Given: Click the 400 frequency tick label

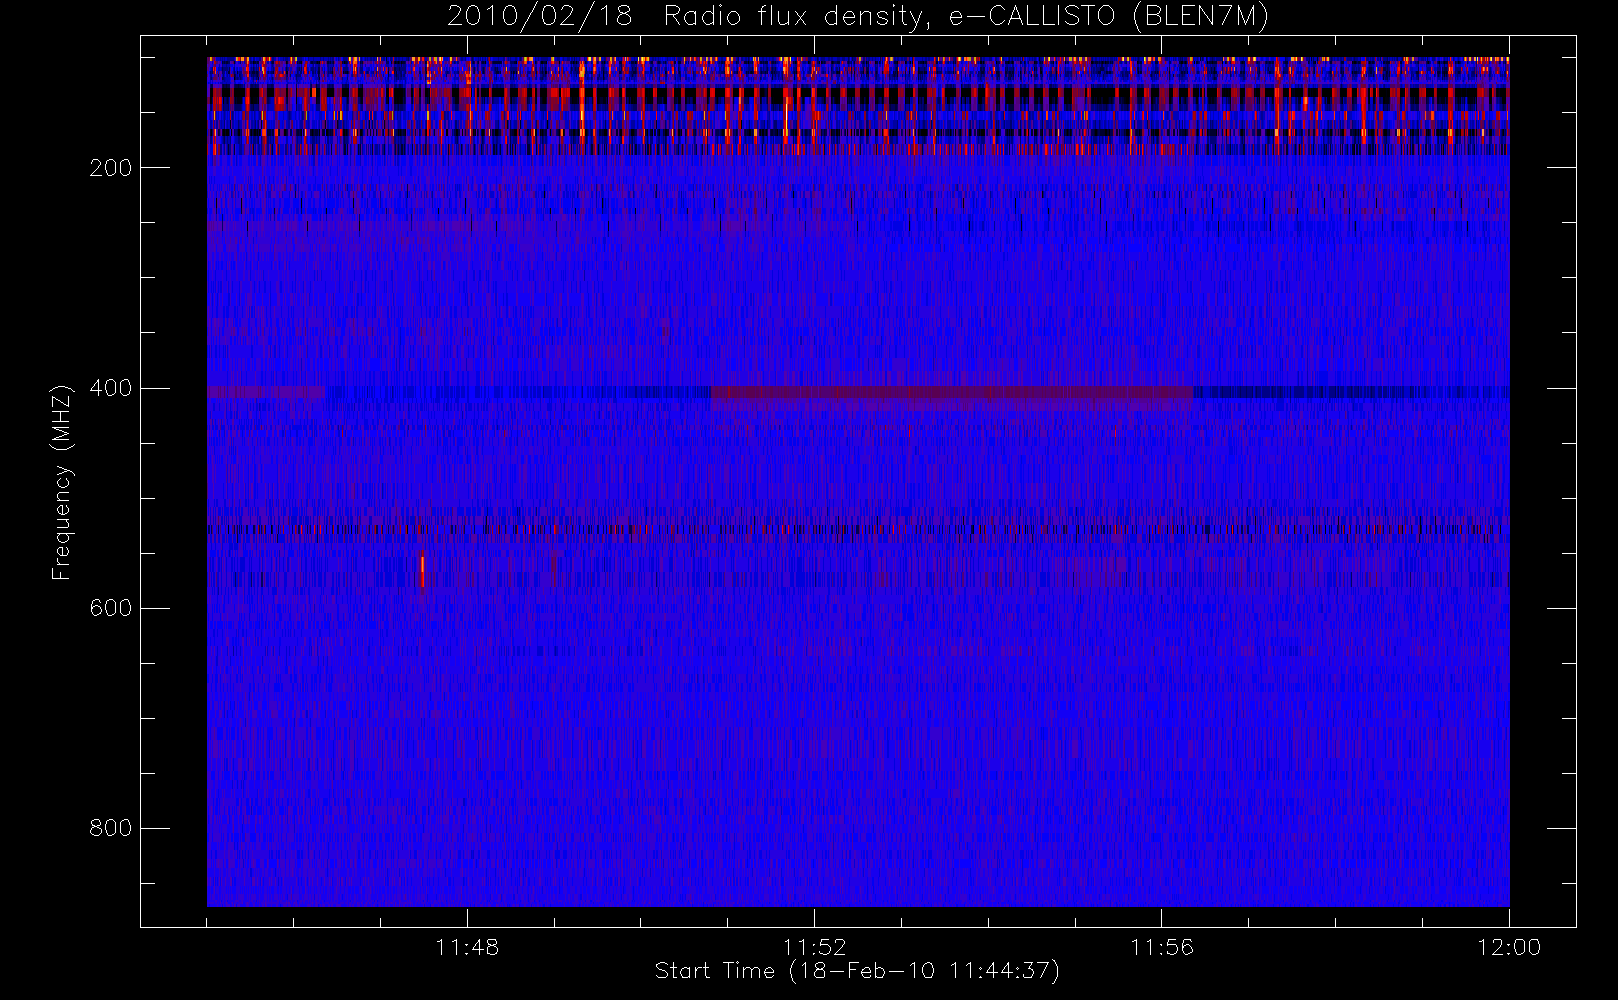Looking at the screenshot, I should point(110,388).
